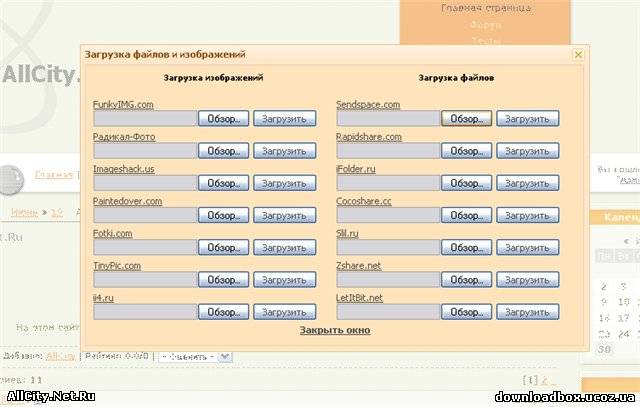Upload to Sendspace.com with Загрузить
Viewport: 640px width, 407px height.
coord(528,119)
